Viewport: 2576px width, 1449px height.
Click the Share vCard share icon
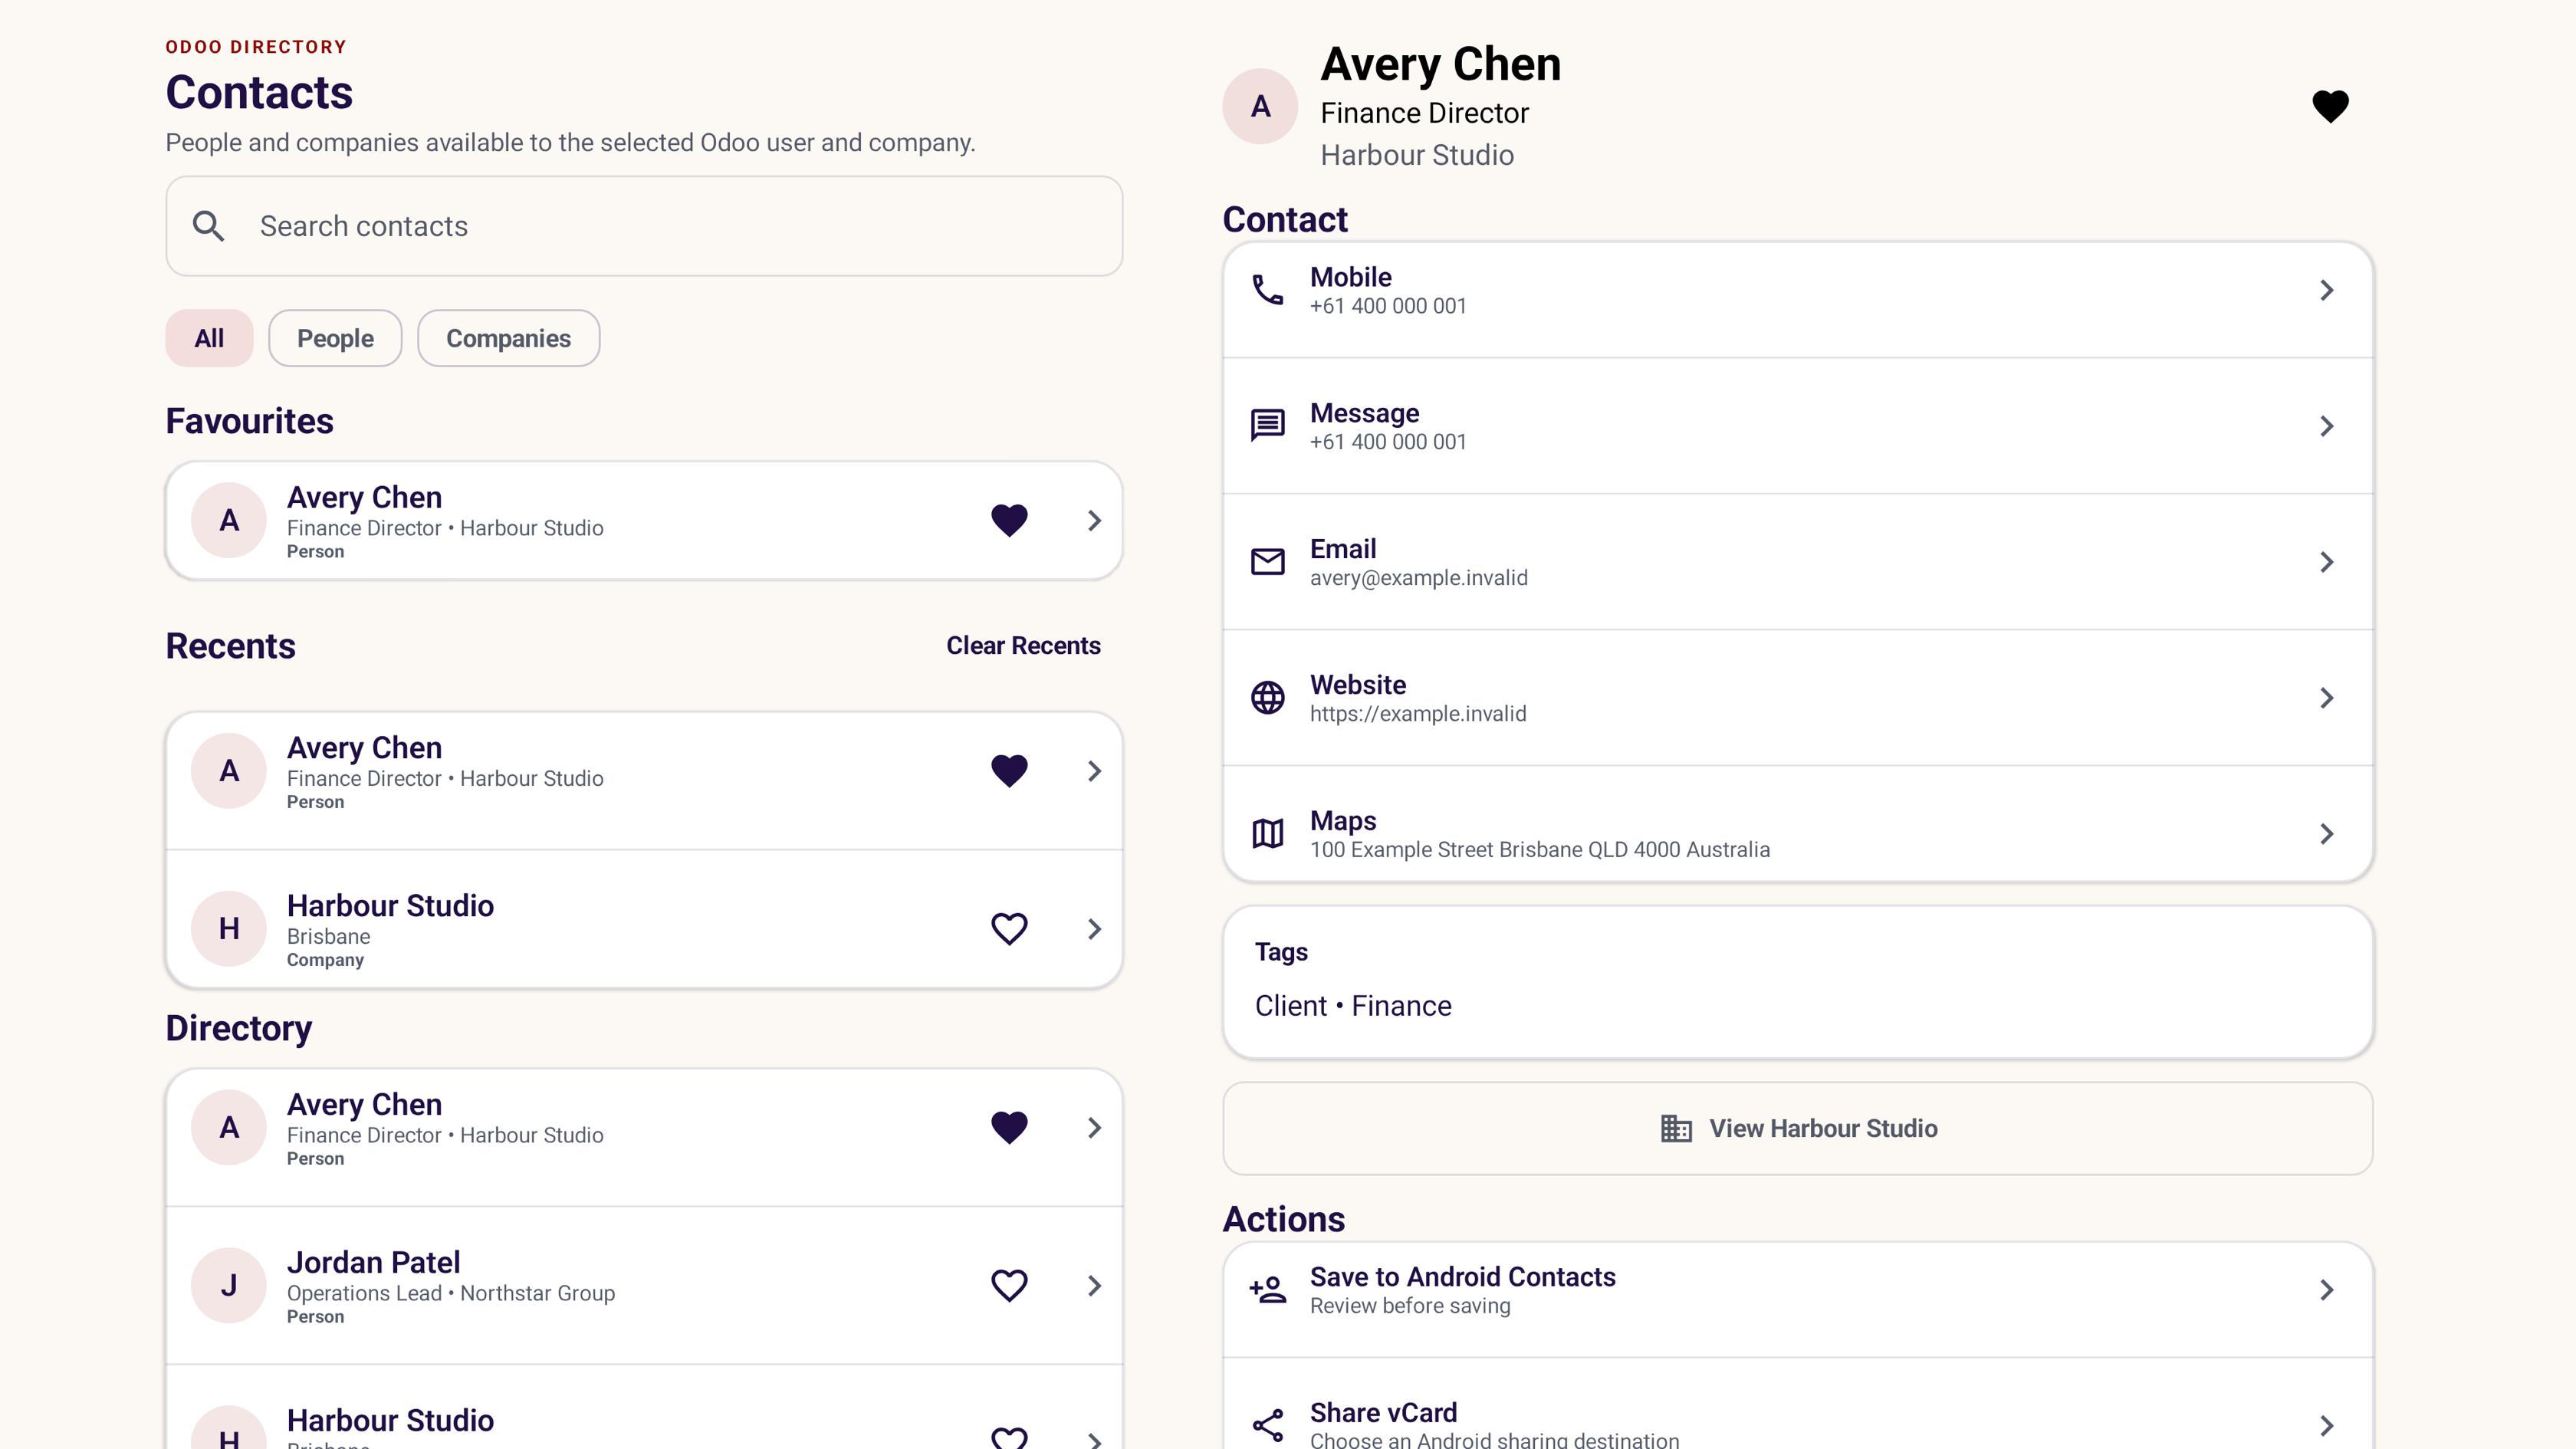[x=1267, y=1426]
